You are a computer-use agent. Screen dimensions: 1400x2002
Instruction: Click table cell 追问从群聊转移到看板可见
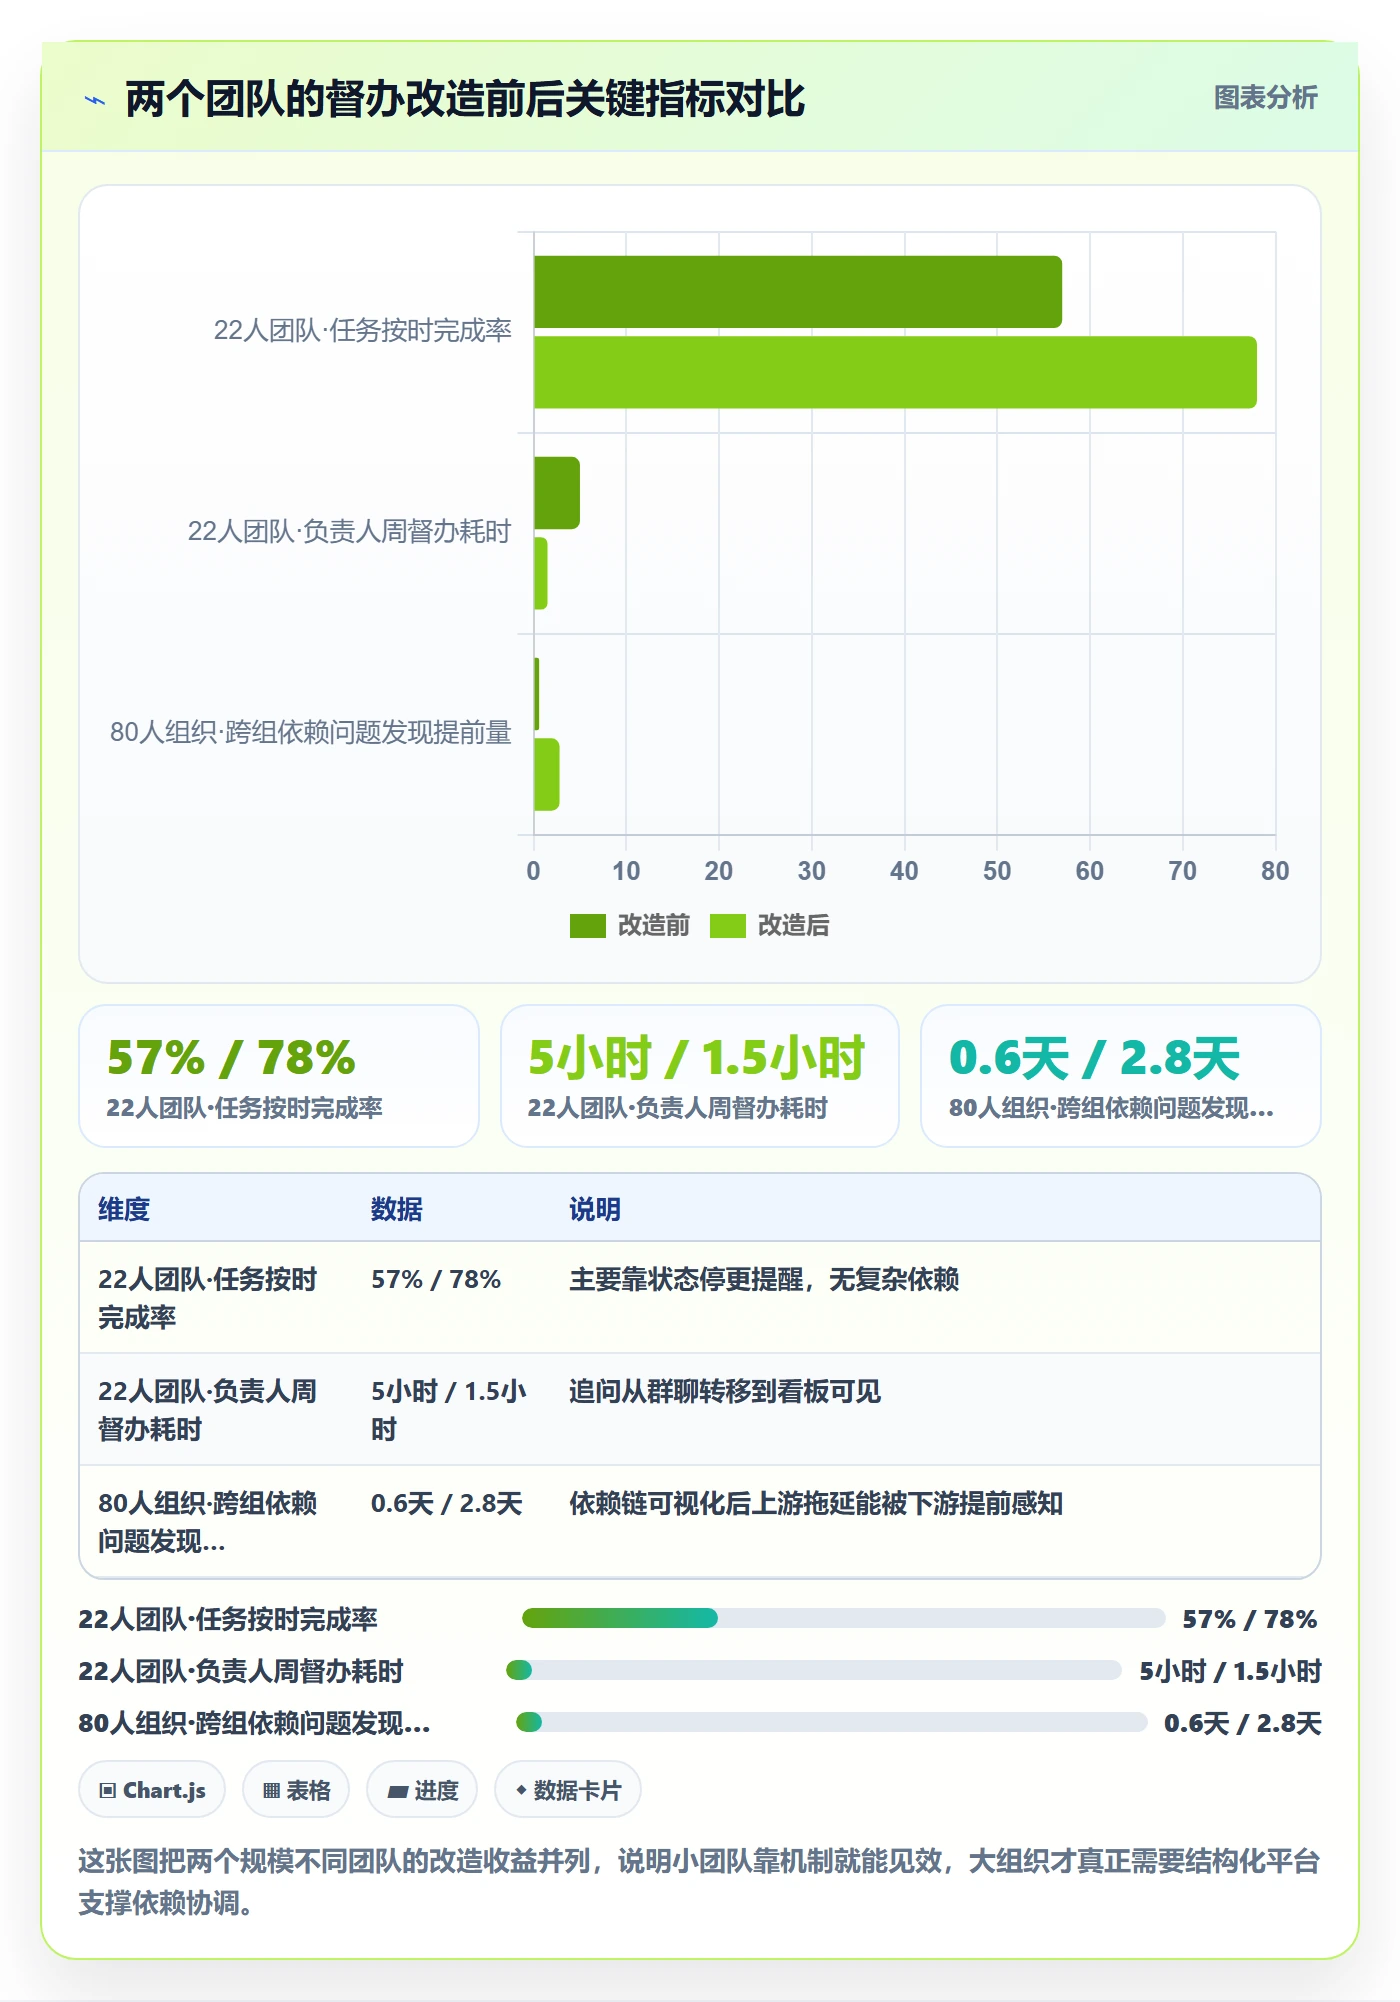(x=725, y=1391)
